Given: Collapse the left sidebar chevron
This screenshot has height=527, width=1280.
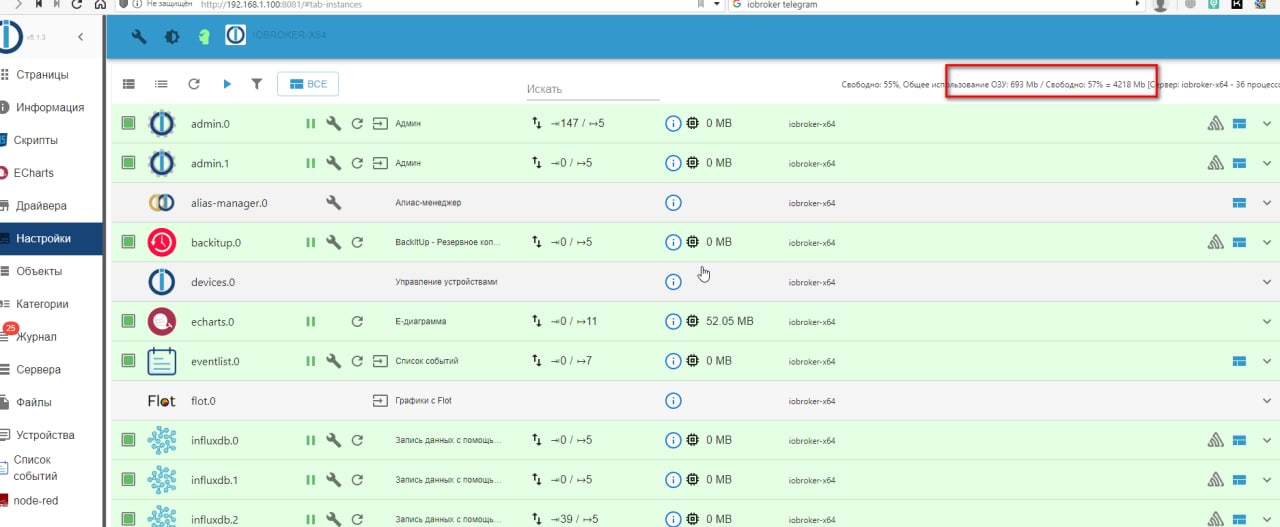Looking at the screenshot, I should (x=80, y=37).
